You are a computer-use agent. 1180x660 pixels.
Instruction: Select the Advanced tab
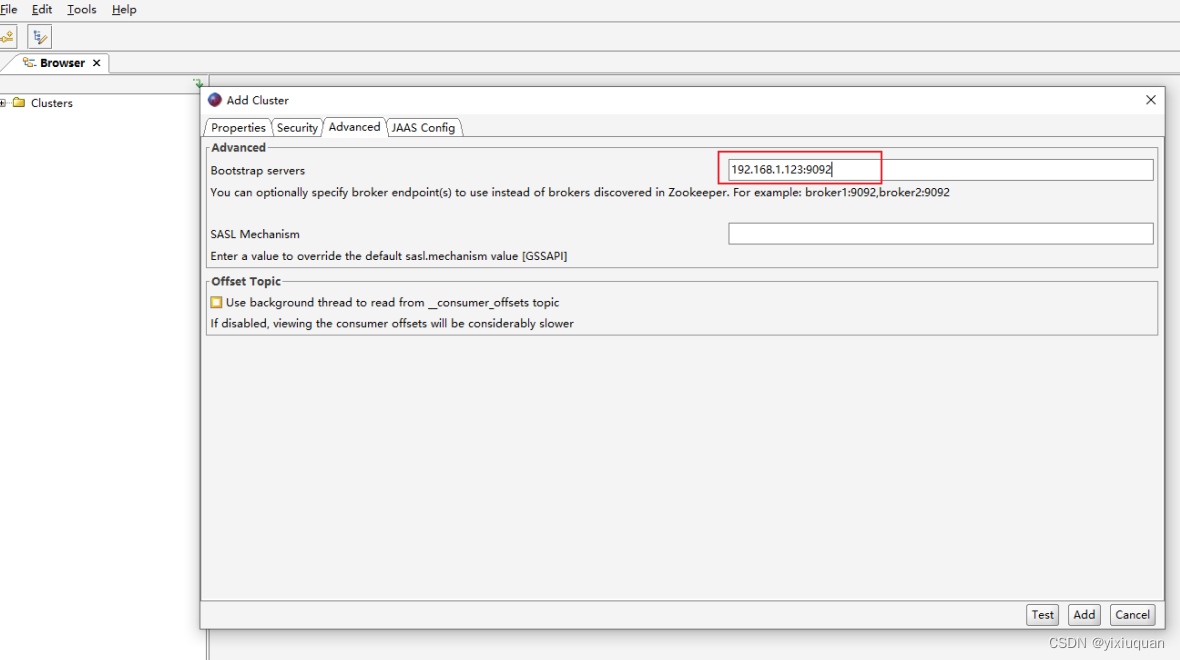354,126
